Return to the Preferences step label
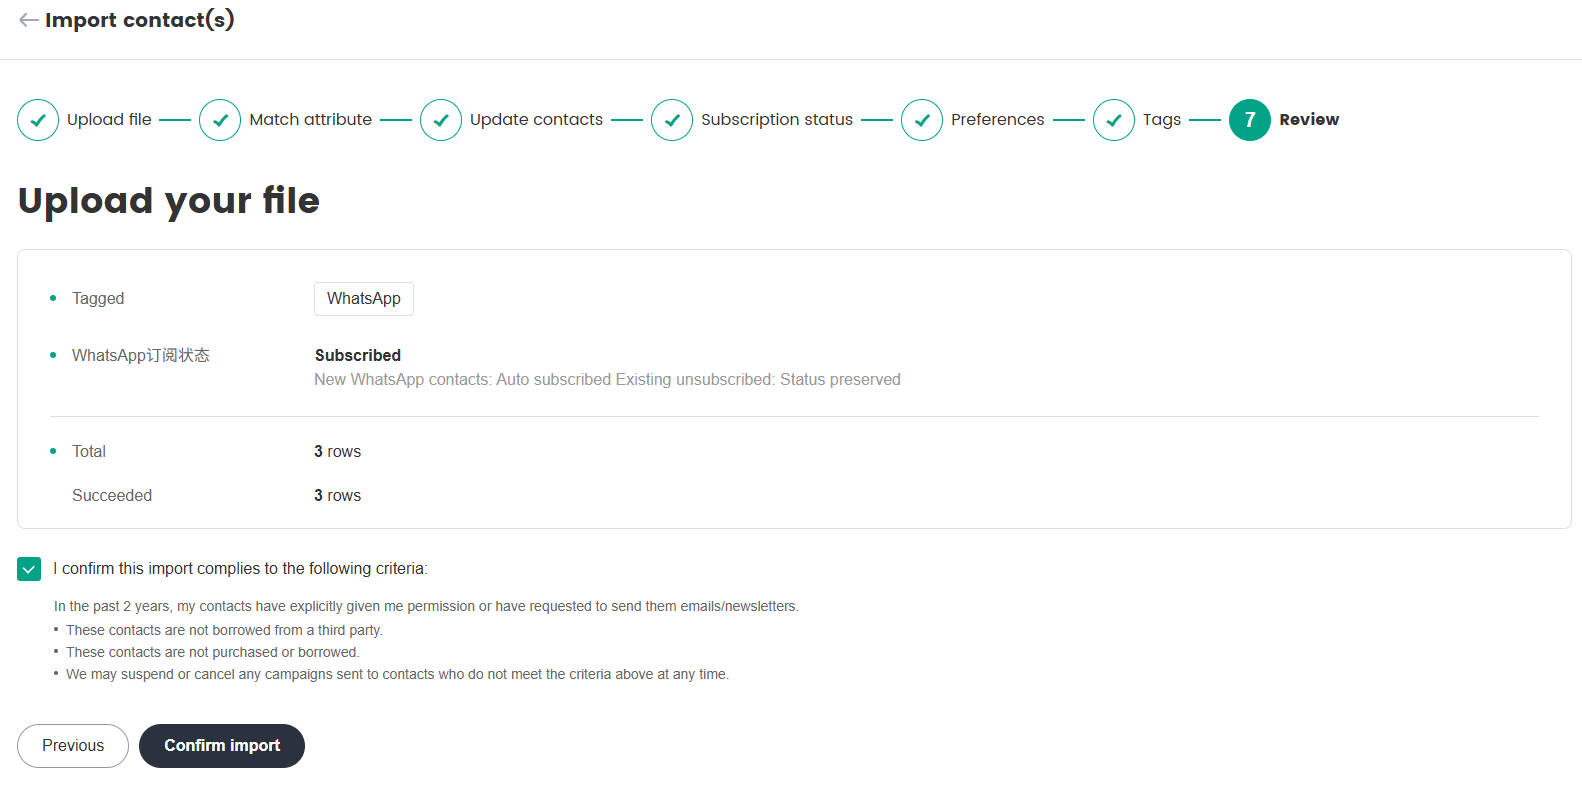 pyautogui.click(x=997, y=120)
